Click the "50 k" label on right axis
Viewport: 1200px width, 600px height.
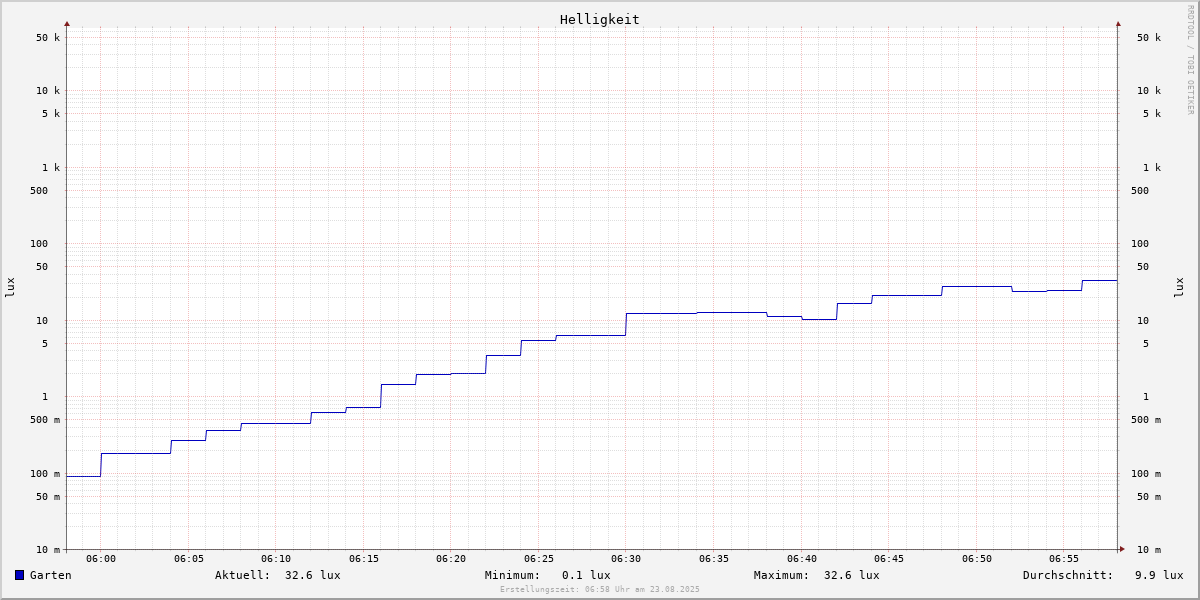tap(1149, 38)
